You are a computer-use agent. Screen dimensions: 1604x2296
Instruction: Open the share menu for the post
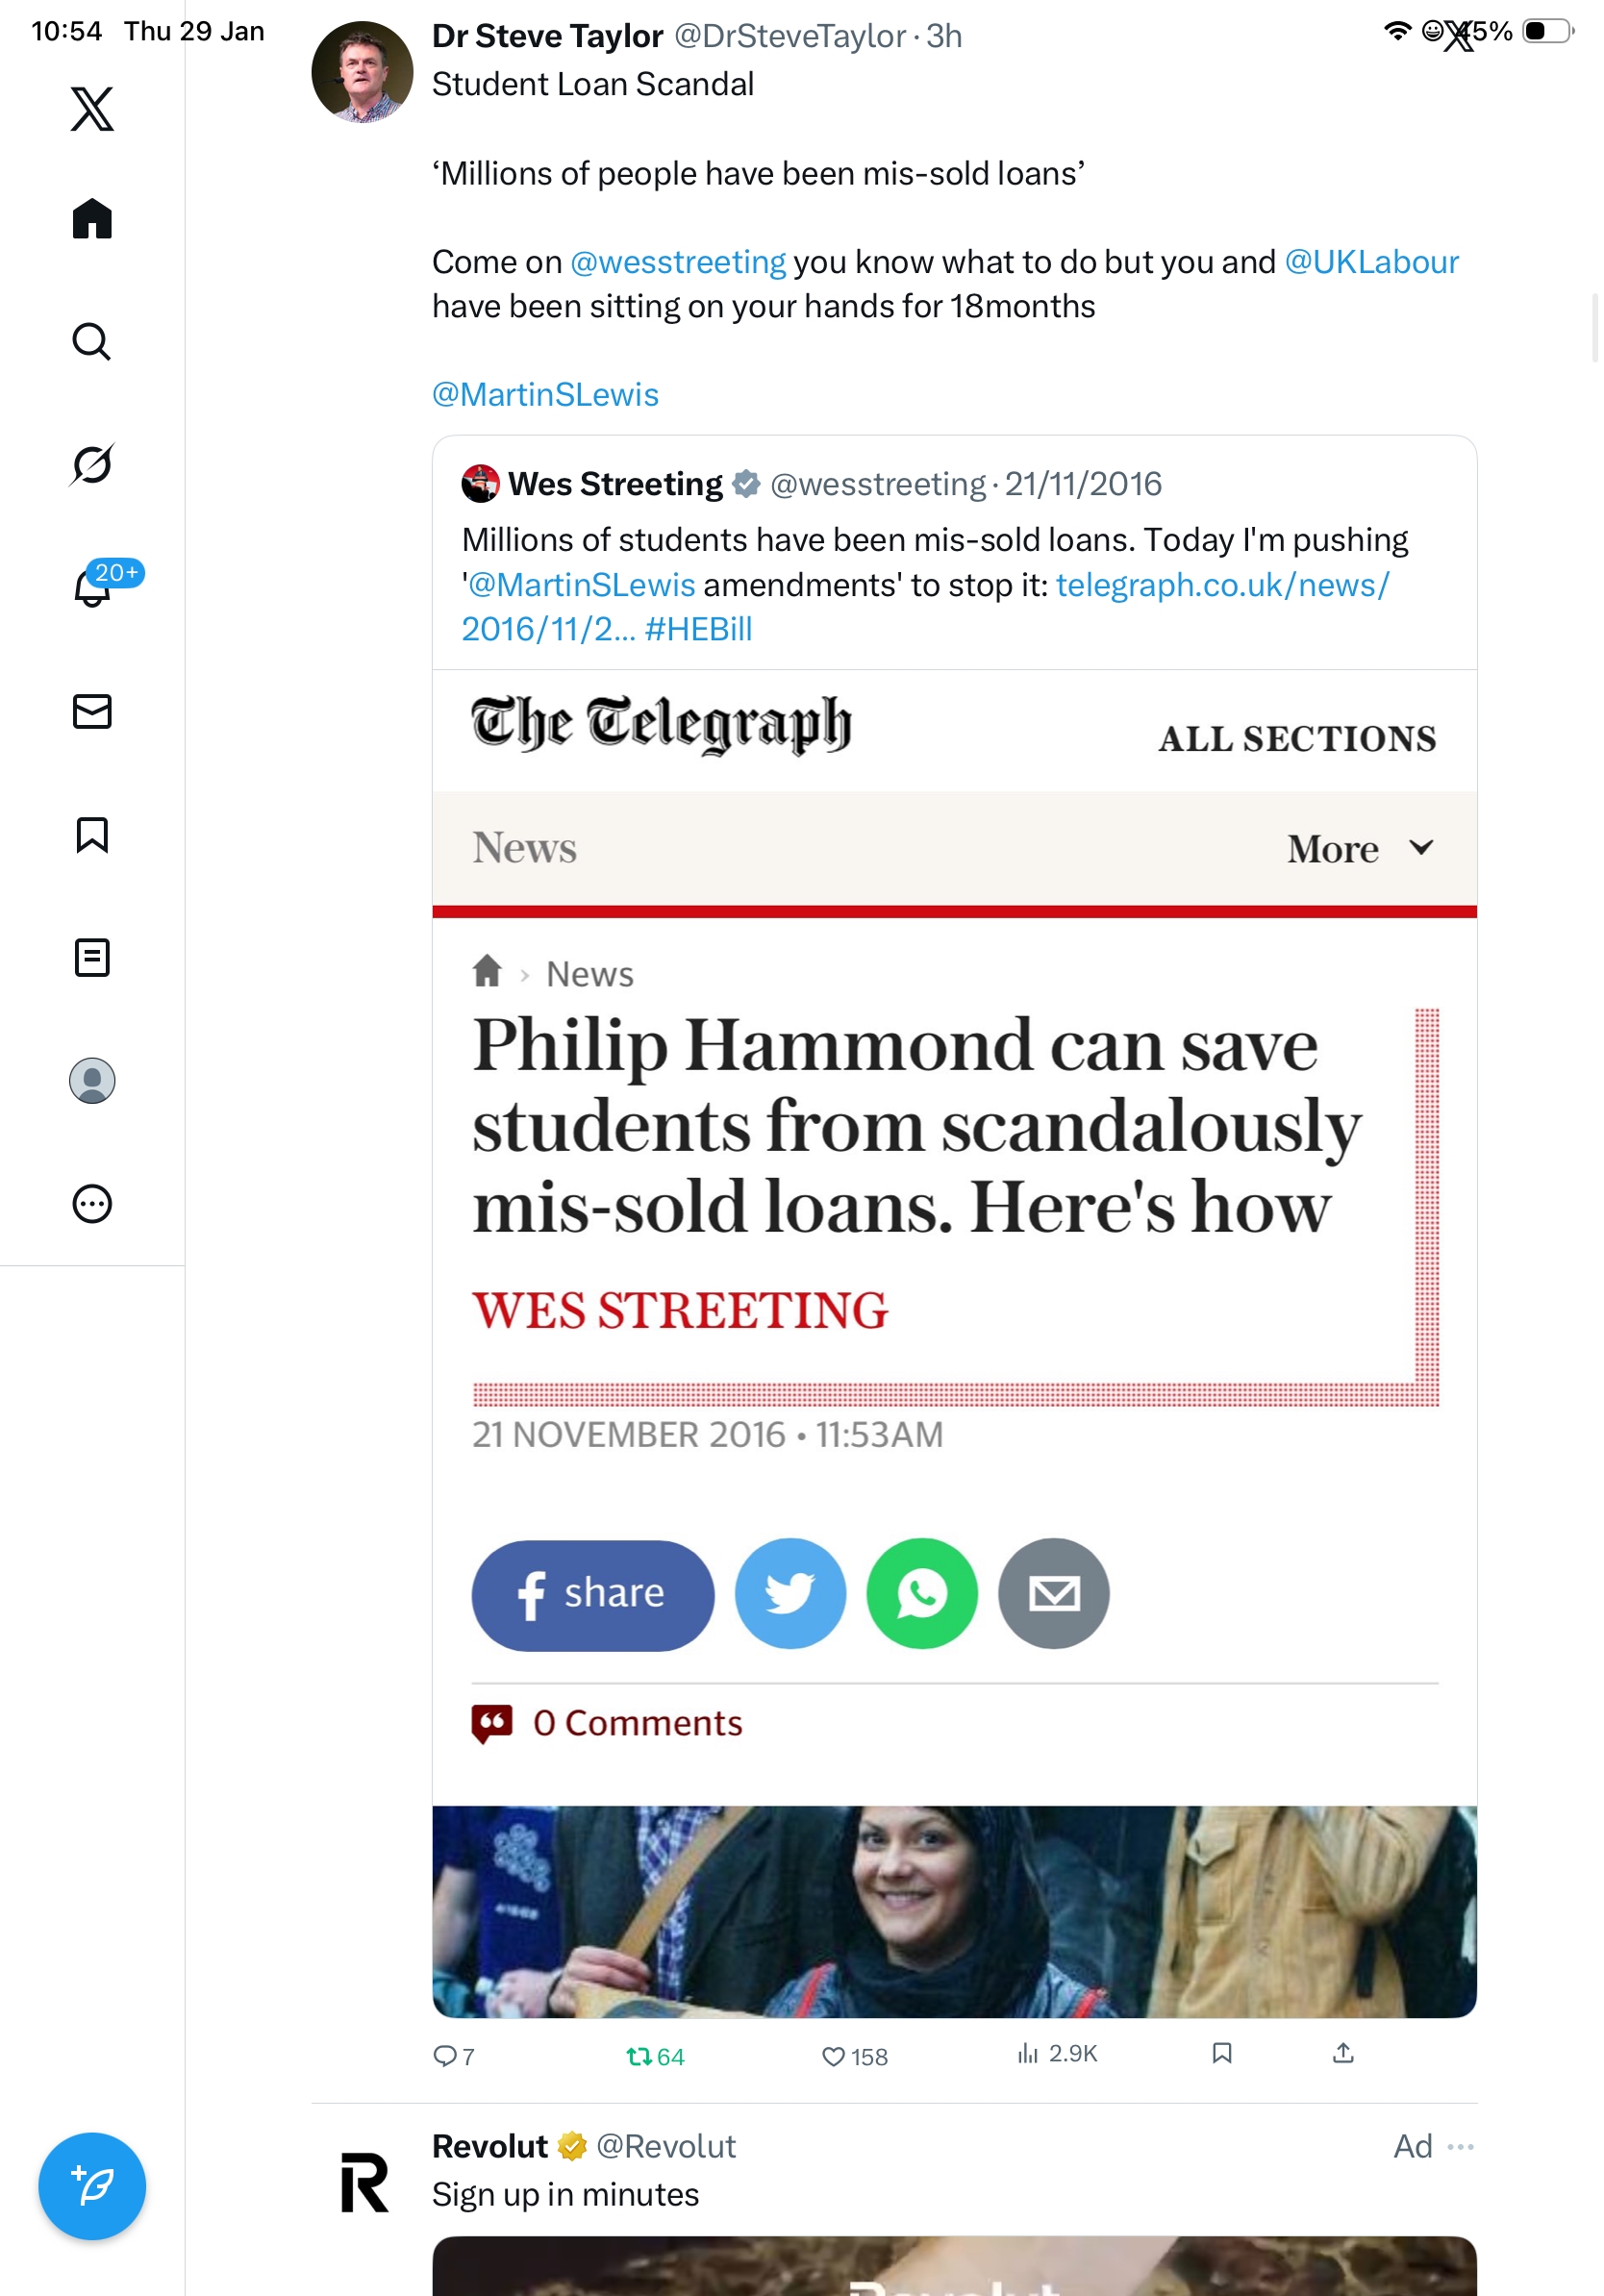click(x=1343, y=2053)
